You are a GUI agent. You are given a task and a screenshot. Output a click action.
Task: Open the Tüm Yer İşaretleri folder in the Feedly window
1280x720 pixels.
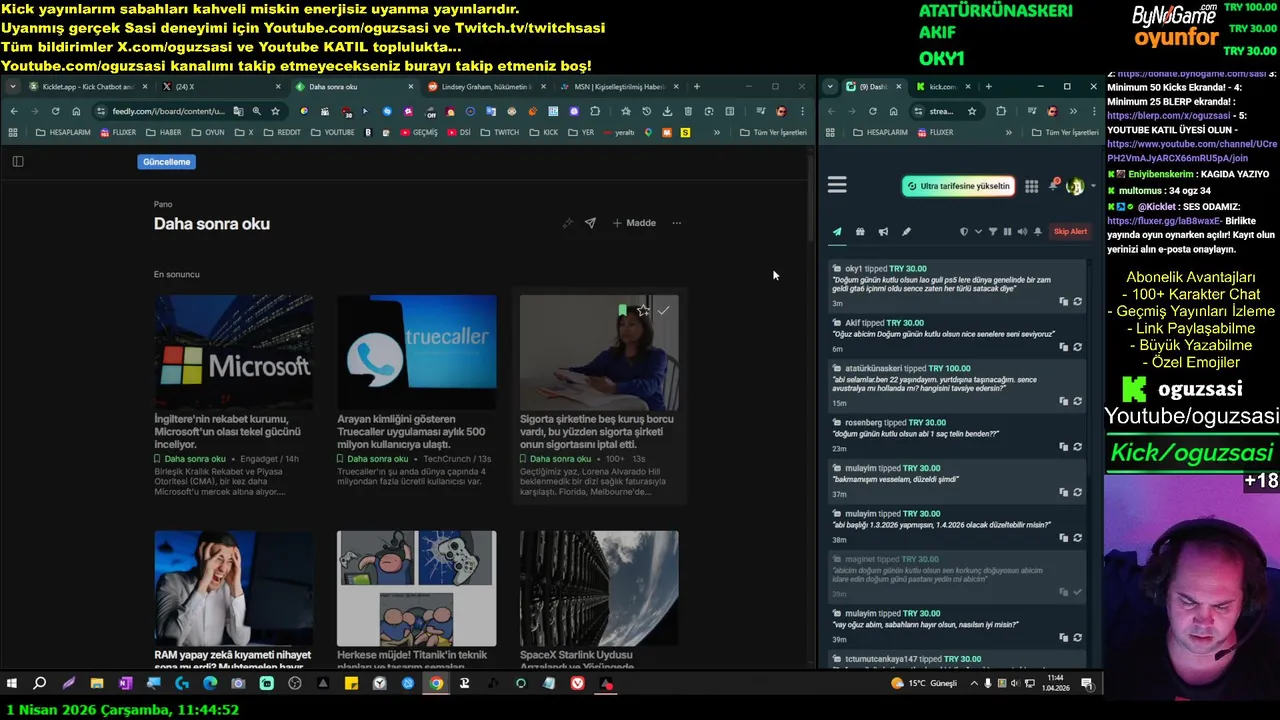[x=773, y=132]
